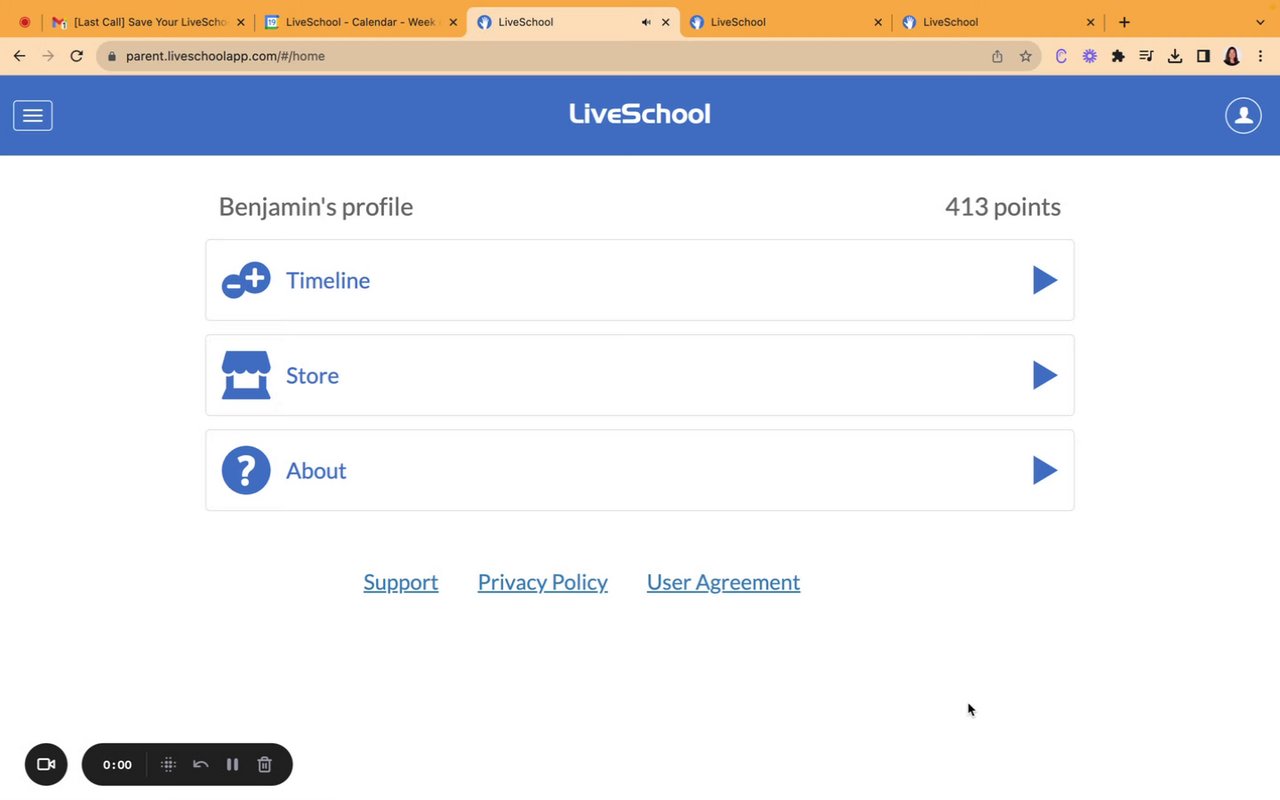This screenshot has height=800, width=1280.
Task: Close the Gmail Last Call tab
Action: (241, 22)
